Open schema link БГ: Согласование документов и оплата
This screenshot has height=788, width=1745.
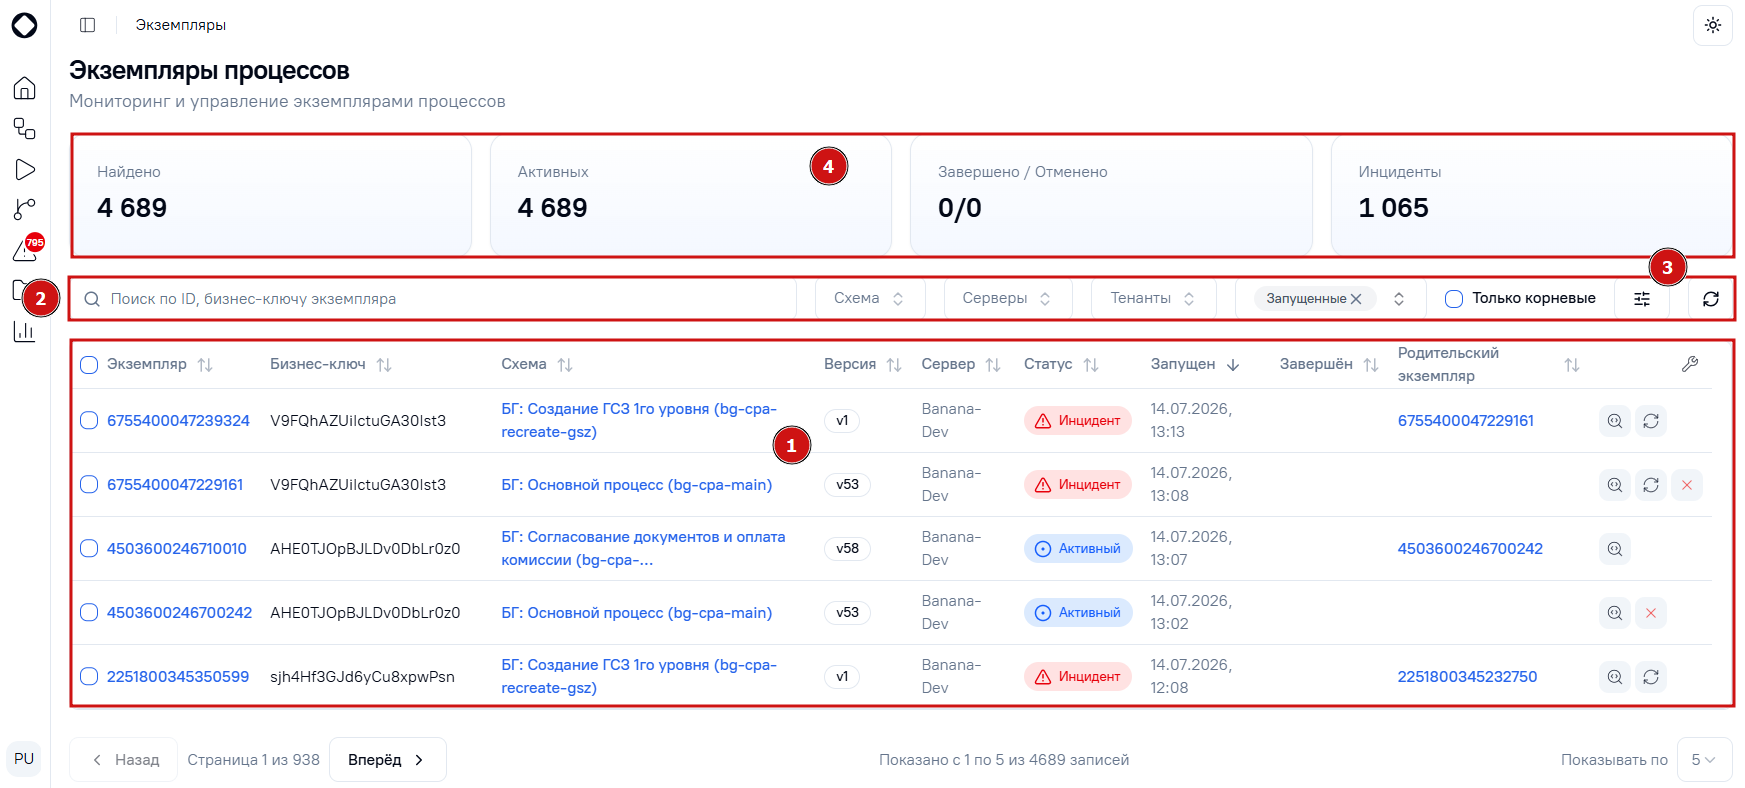tap(643, 549)
